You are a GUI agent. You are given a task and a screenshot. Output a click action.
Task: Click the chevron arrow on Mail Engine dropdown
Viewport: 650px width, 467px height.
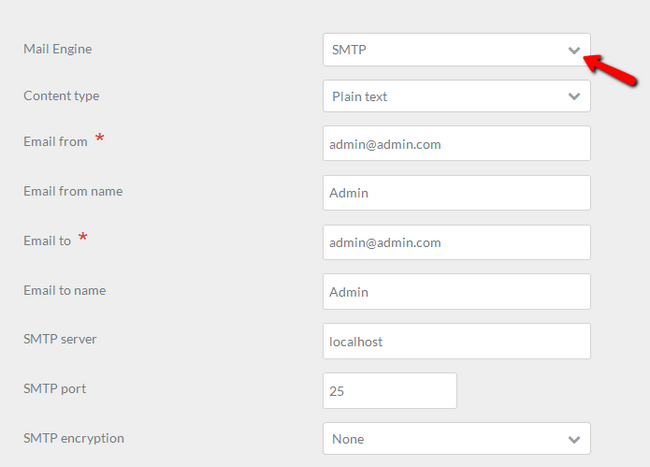click(574, 49)
